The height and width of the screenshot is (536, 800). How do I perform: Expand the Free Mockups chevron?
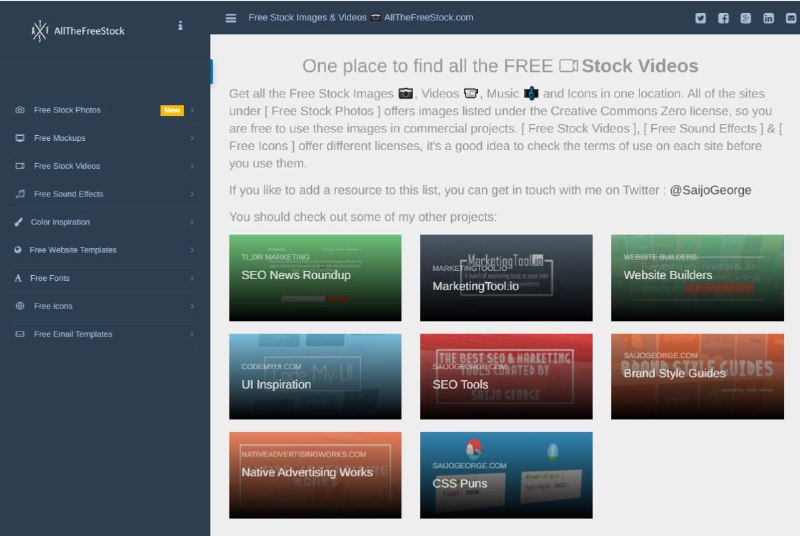192,138
